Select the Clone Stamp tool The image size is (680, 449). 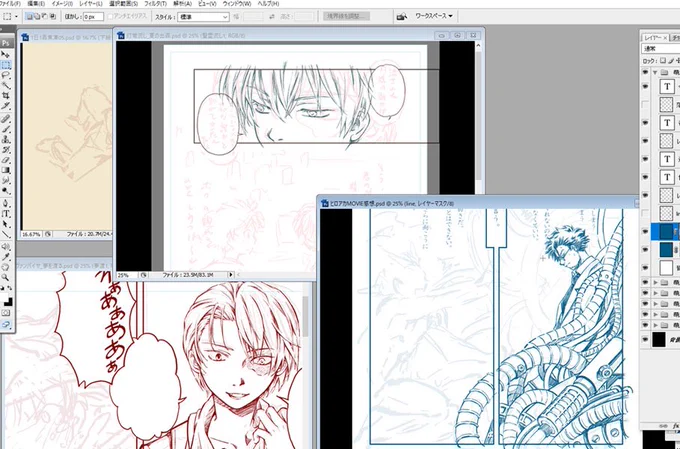pyautogui.click(x=6, y=139)
